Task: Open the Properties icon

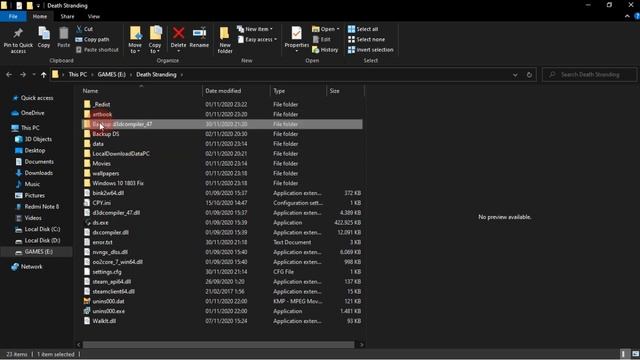Action: click(x=297, y=33)
